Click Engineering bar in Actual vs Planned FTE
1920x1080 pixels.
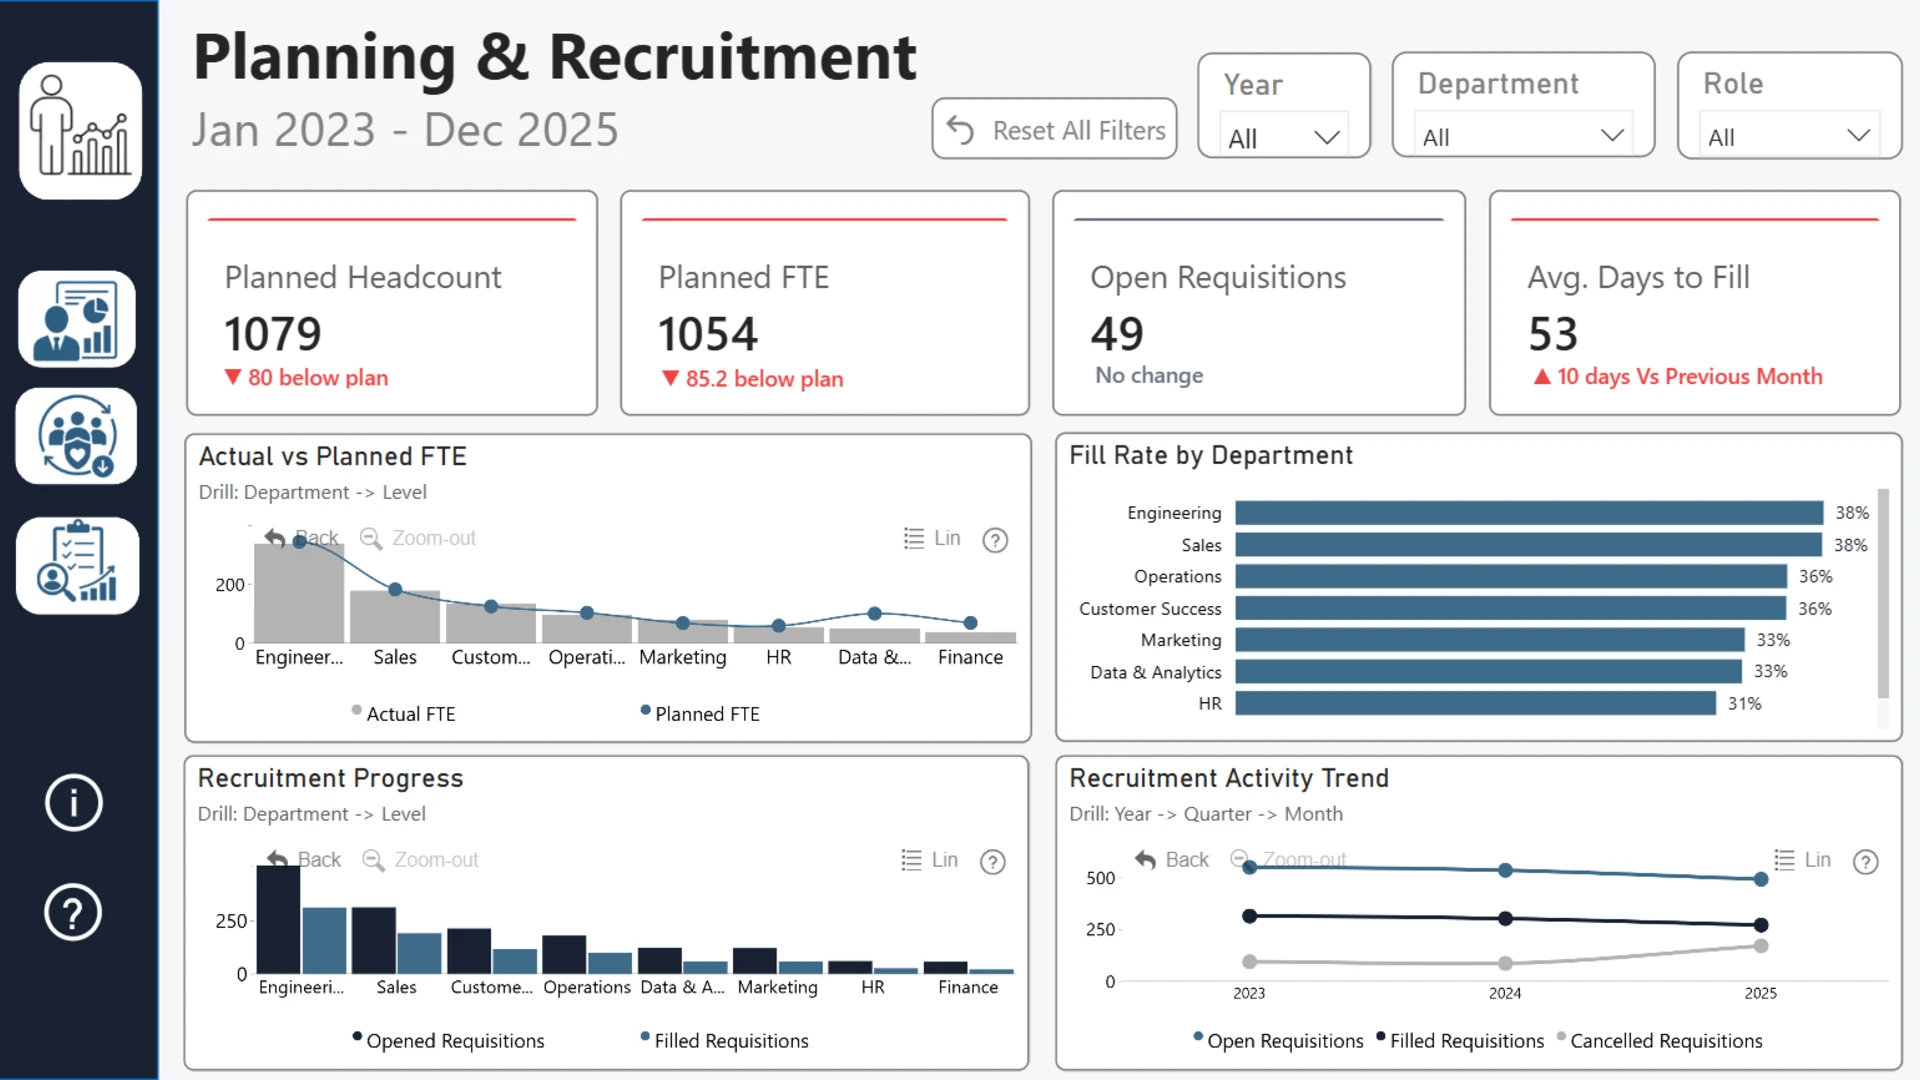coord(299,593)
